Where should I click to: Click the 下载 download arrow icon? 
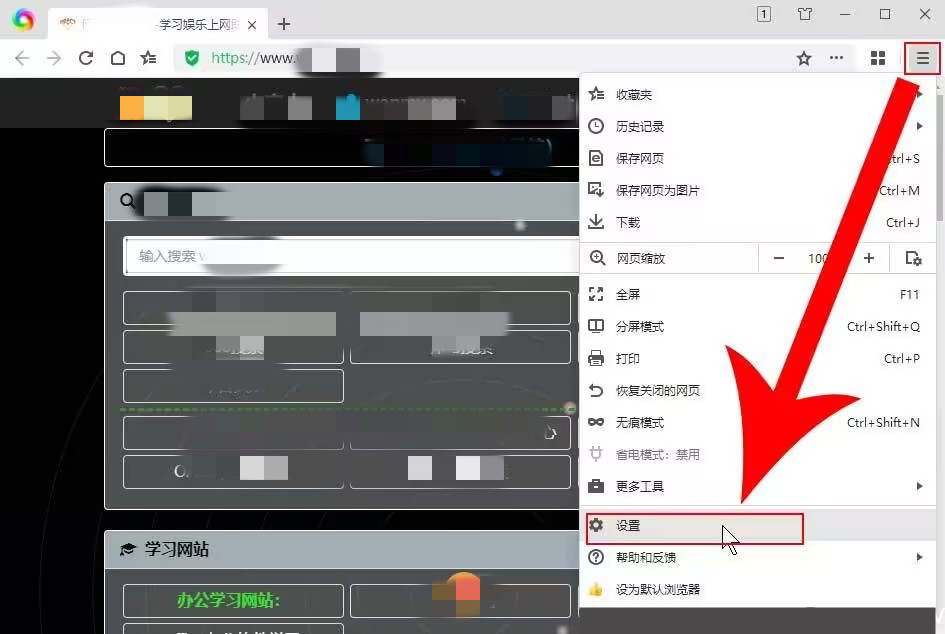point(596,222)
